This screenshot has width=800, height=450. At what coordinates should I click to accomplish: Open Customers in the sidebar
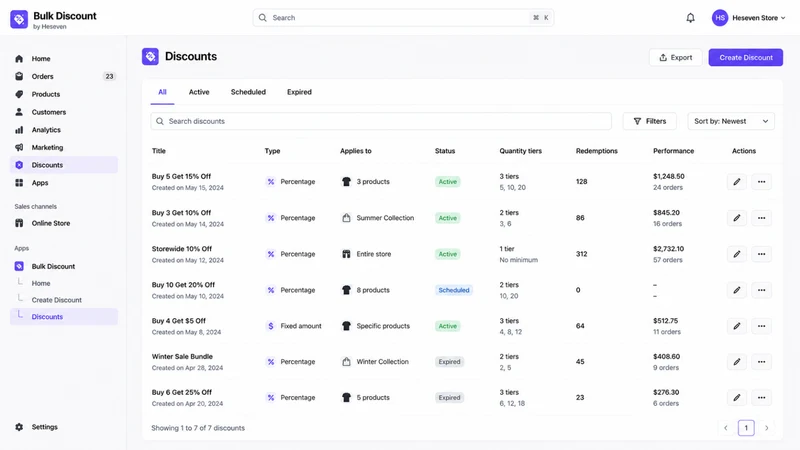pos(64,112)
